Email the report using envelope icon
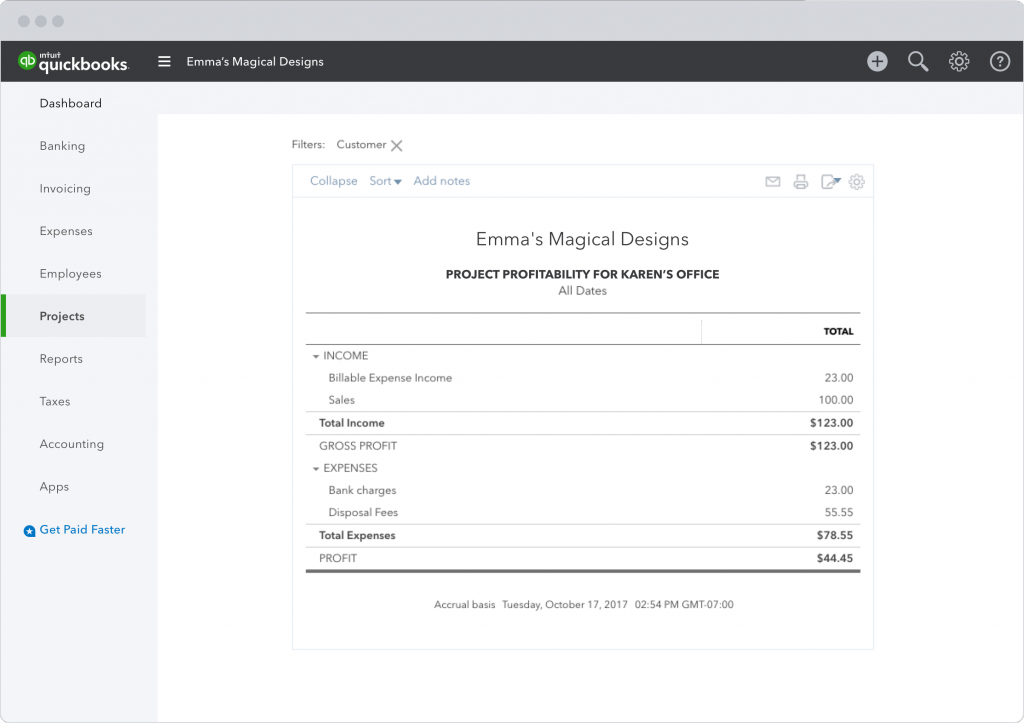 click(773, 182)
